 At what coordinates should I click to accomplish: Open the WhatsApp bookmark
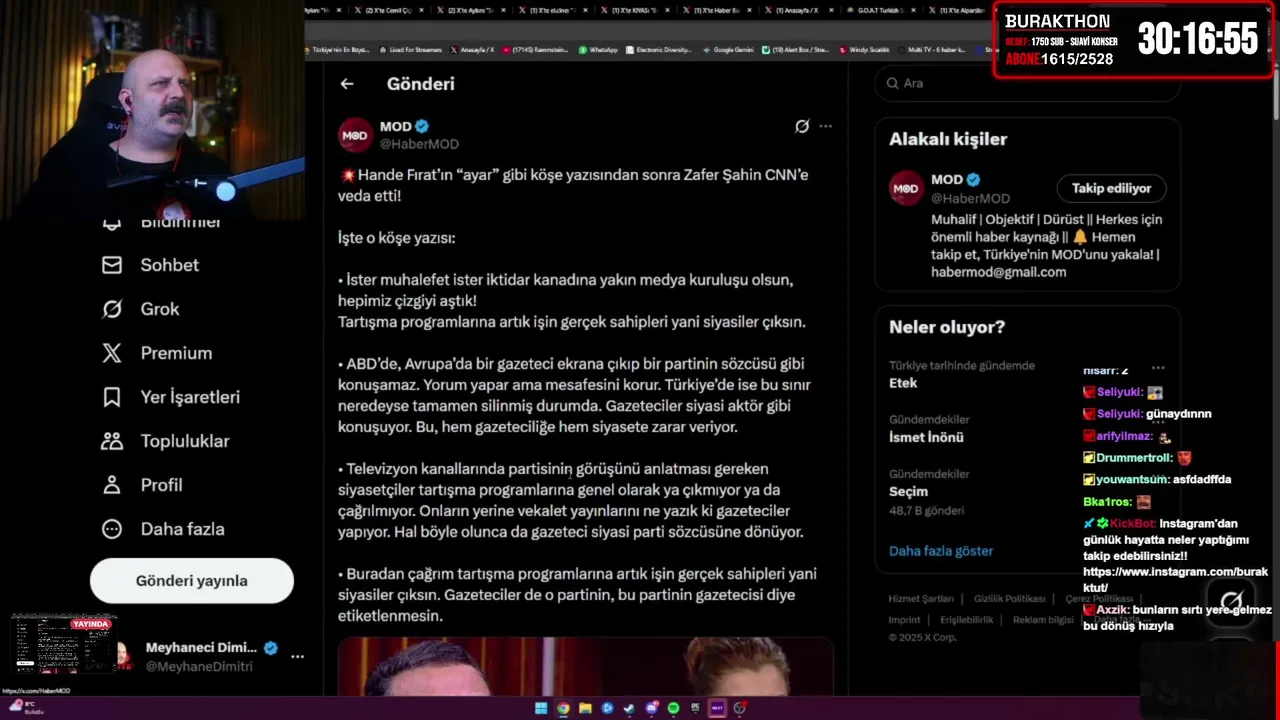pyautogui.click(x=598, y=50)
